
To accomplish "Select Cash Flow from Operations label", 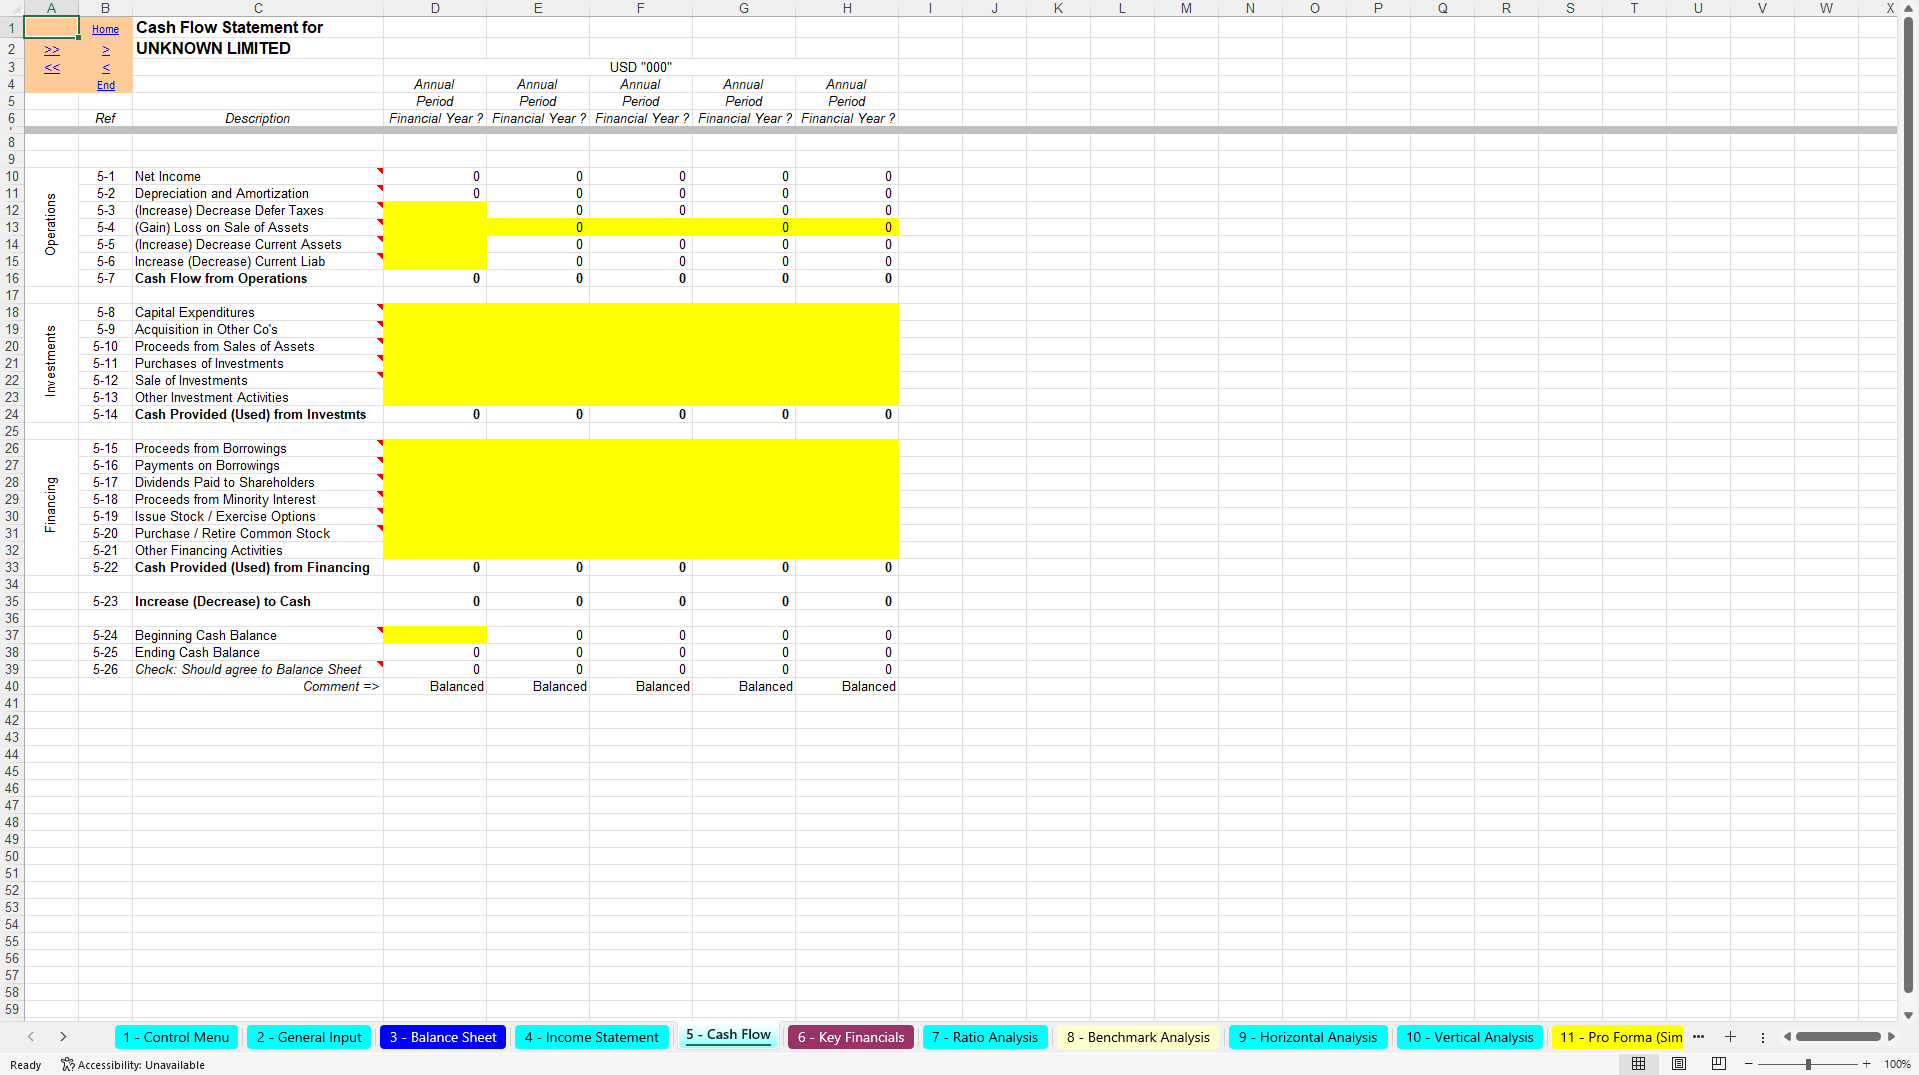I will coord(258,278).
